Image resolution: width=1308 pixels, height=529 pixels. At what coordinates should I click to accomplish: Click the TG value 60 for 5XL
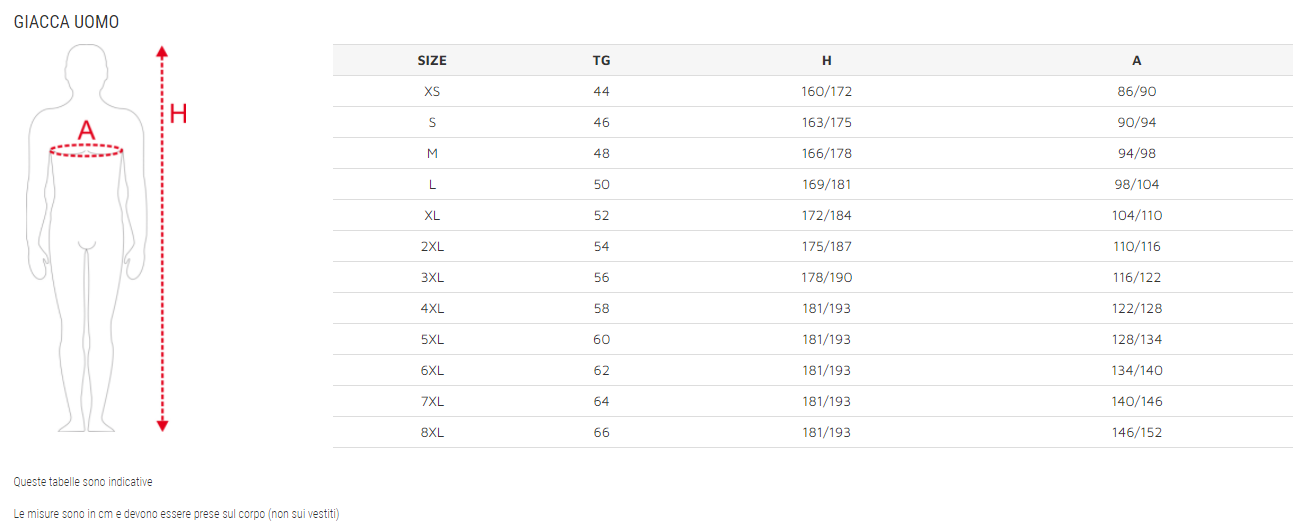click(601, 339)
